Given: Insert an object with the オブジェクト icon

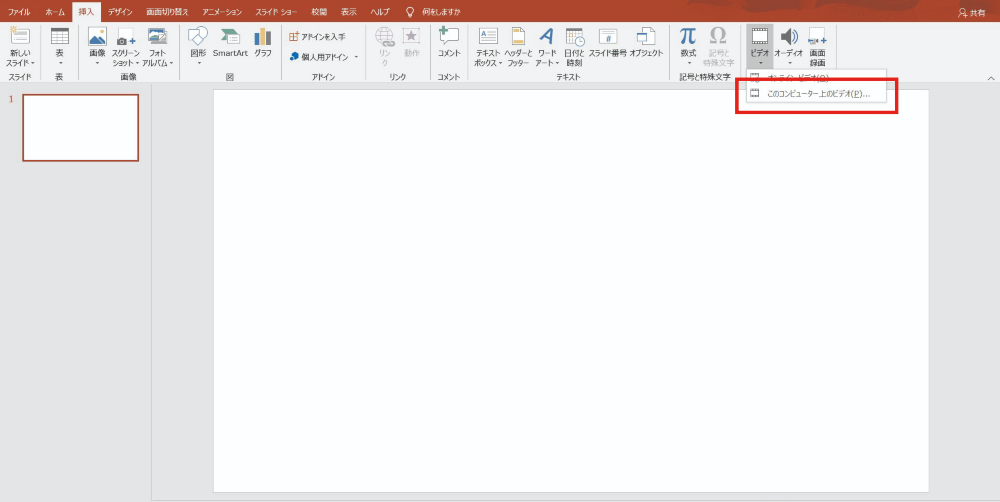Looking at the screenshot, I should click(x=646, y=42).
